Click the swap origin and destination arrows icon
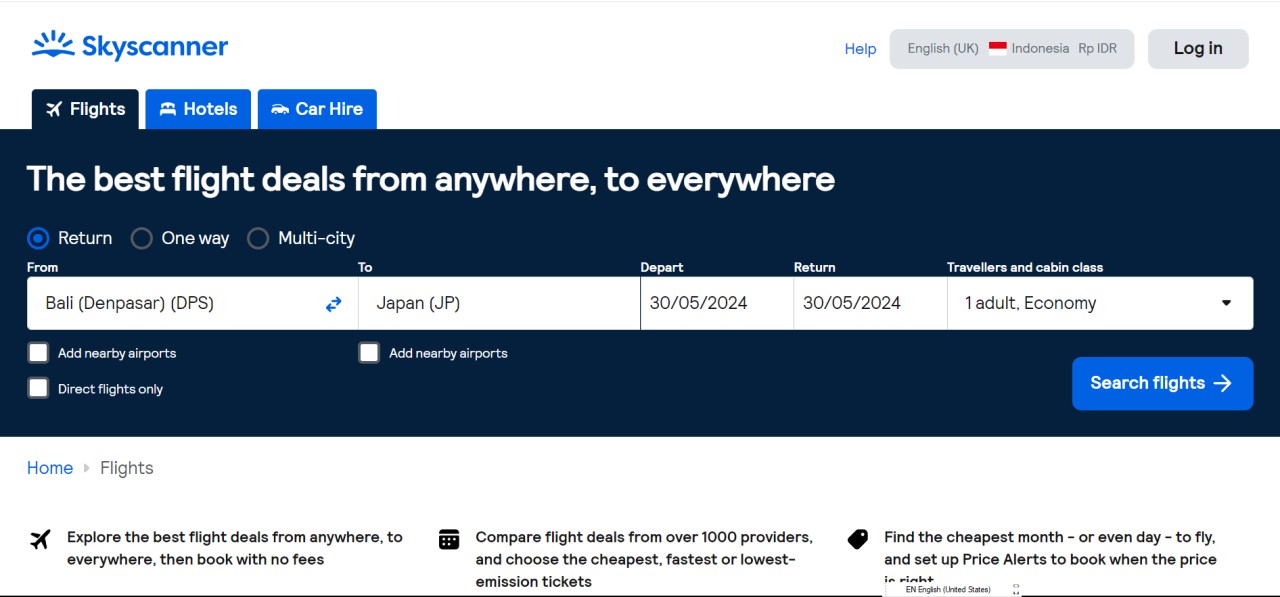 [x=334, y=304]
